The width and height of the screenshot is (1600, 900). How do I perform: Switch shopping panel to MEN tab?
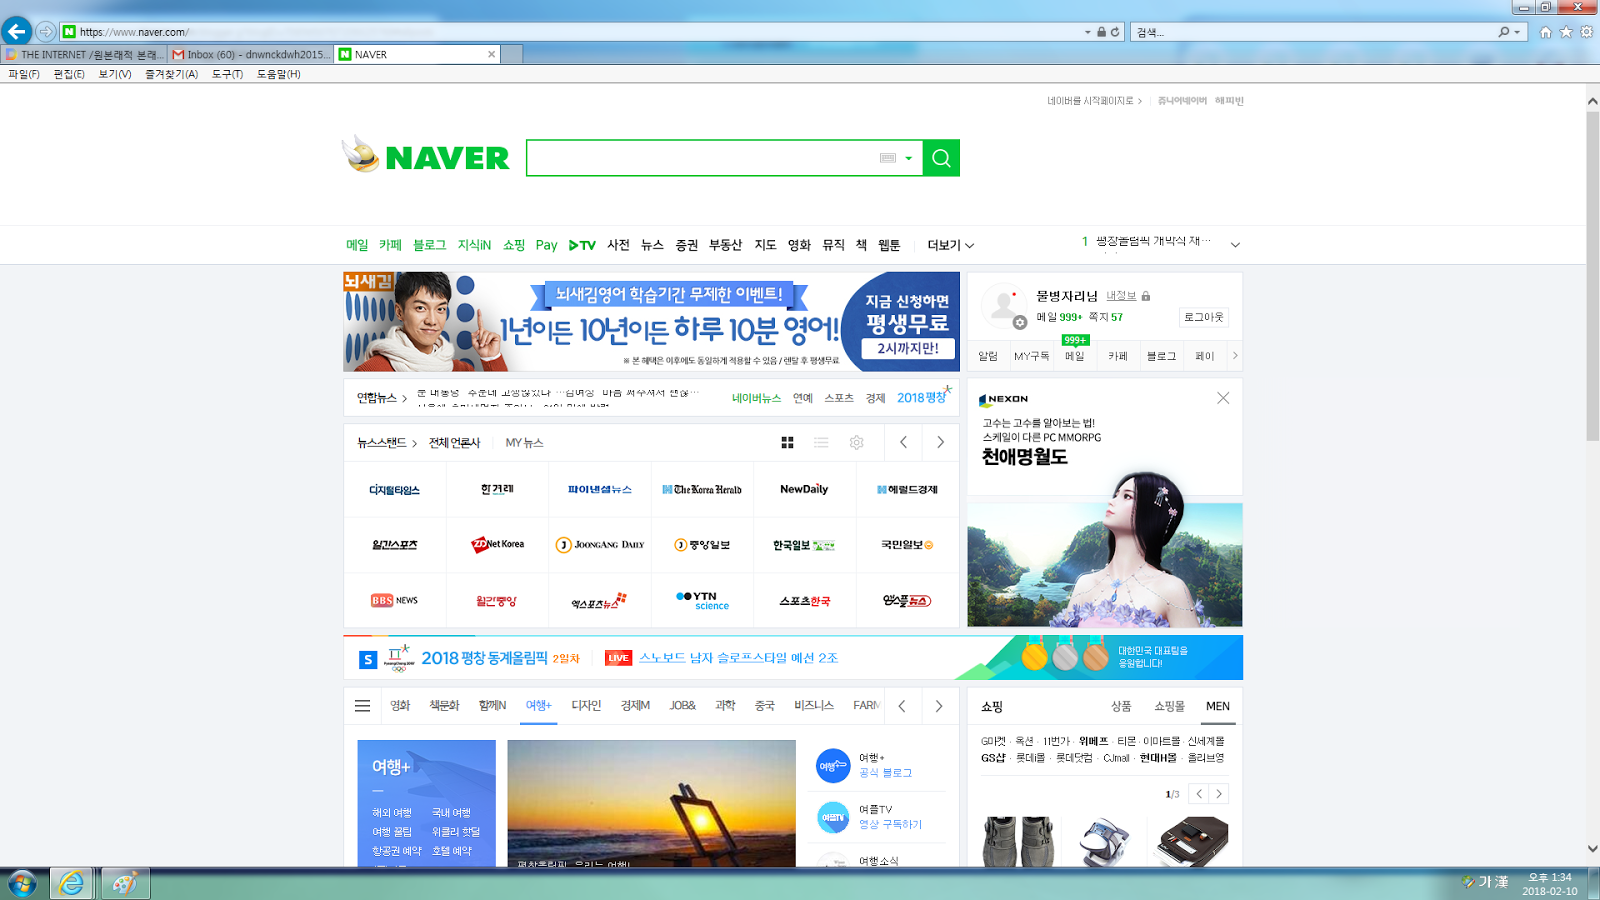point(1217,706)
